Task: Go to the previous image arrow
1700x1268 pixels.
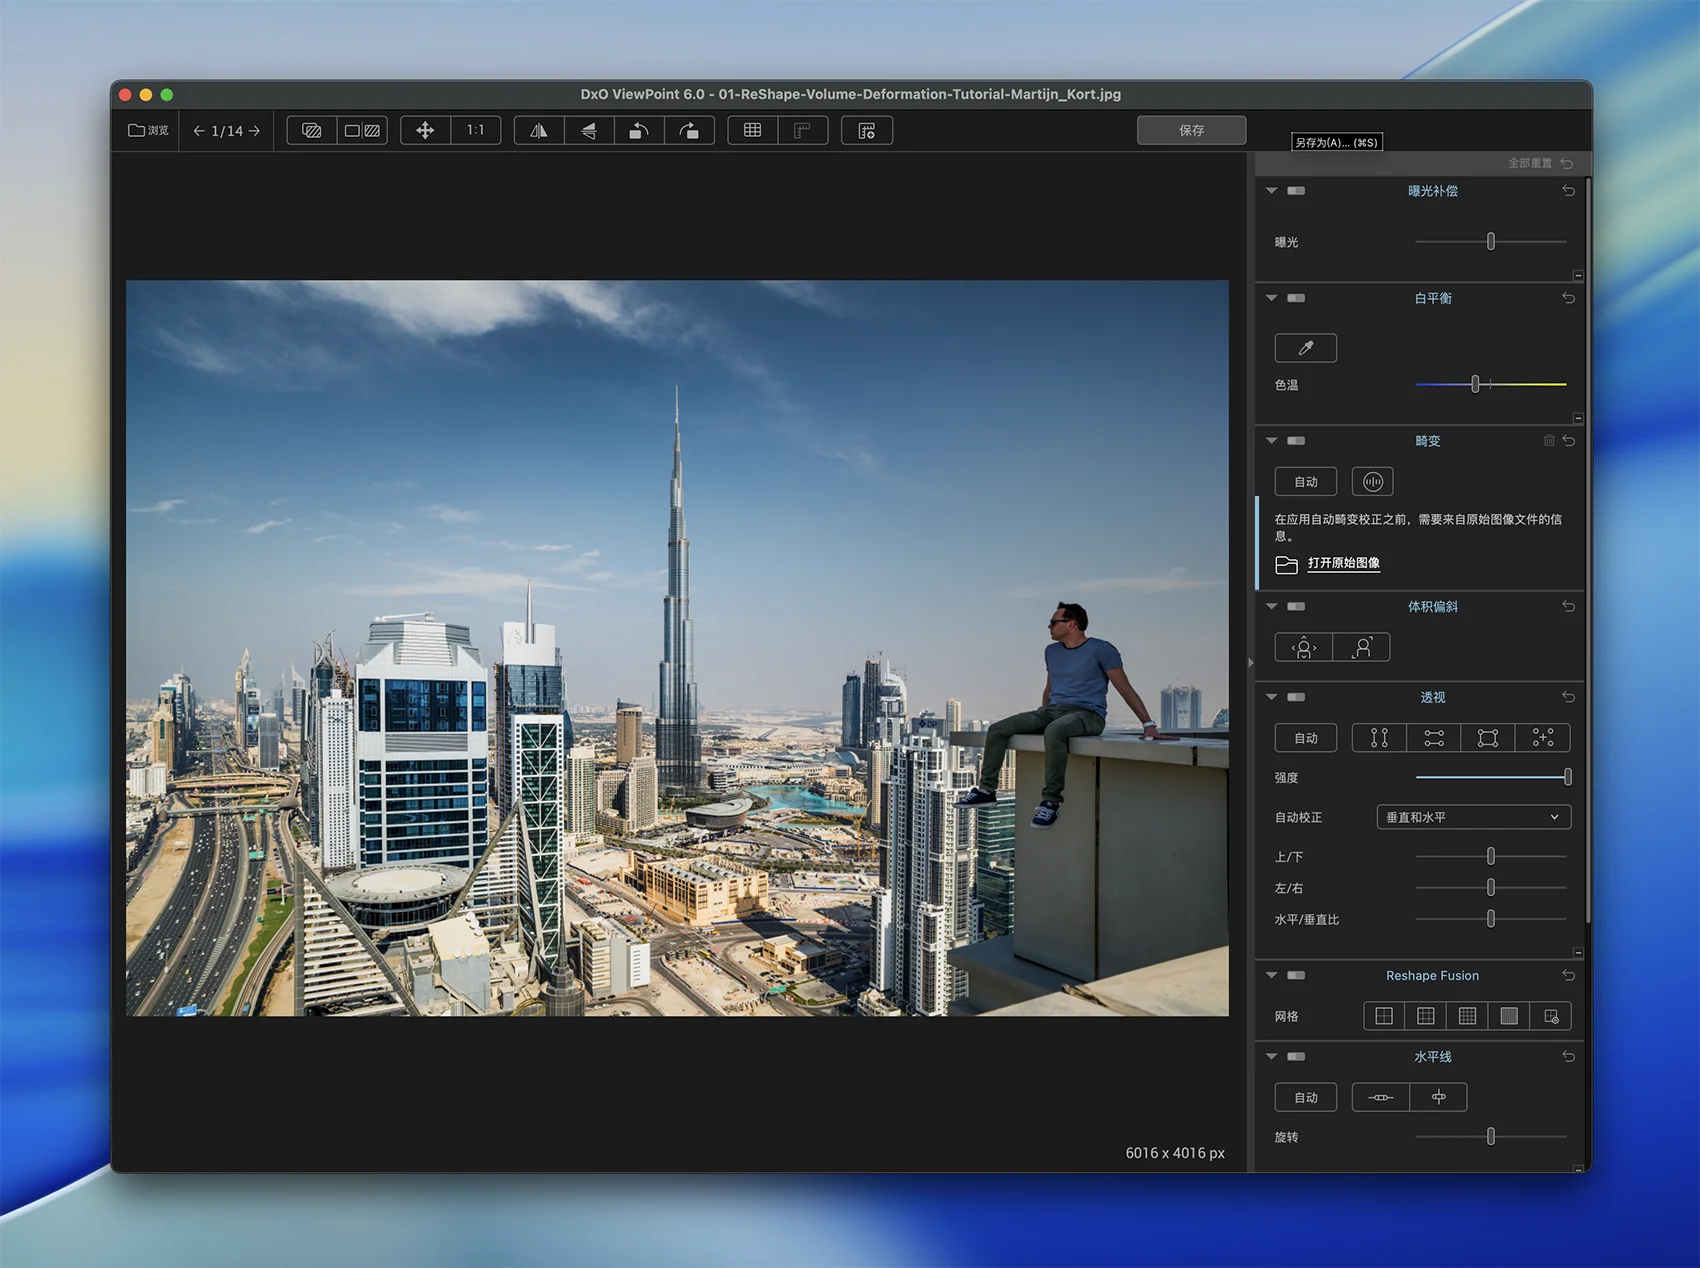Action: coord(199,130)
